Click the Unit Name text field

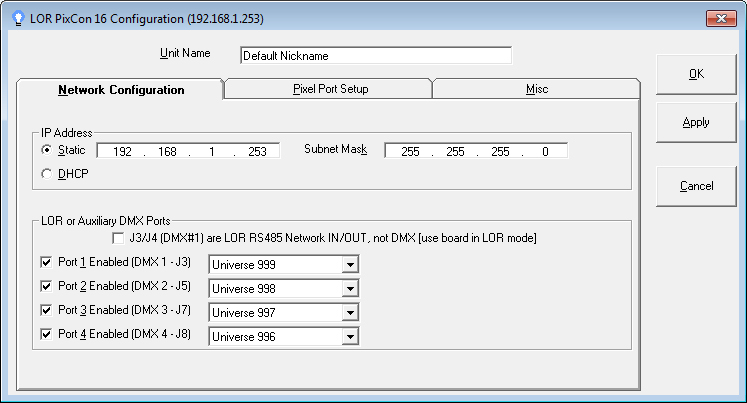[x=375, y=56]
